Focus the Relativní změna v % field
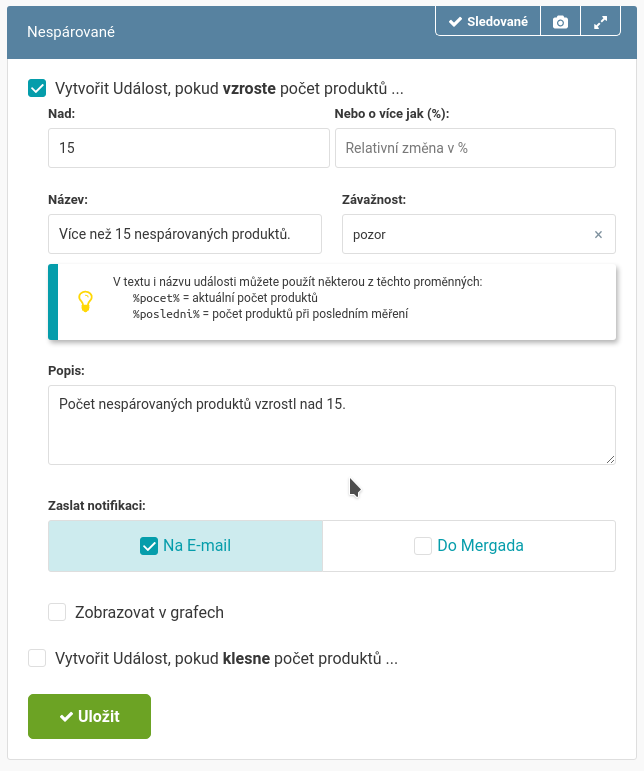 475,148
